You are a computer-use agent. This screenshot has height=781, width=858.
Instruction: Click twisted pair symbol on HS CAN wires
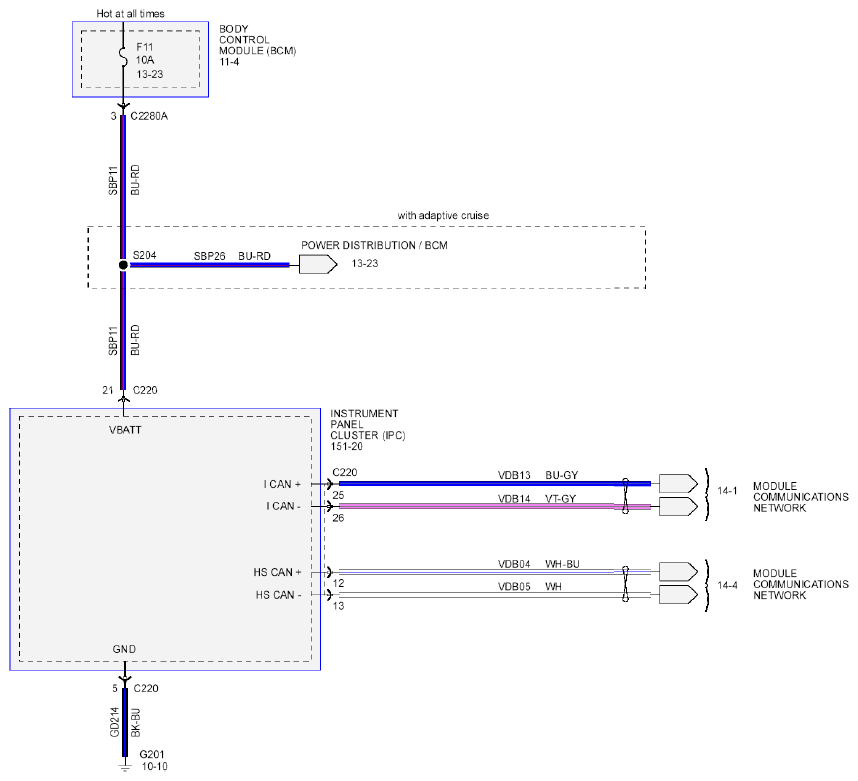point(625,583)
